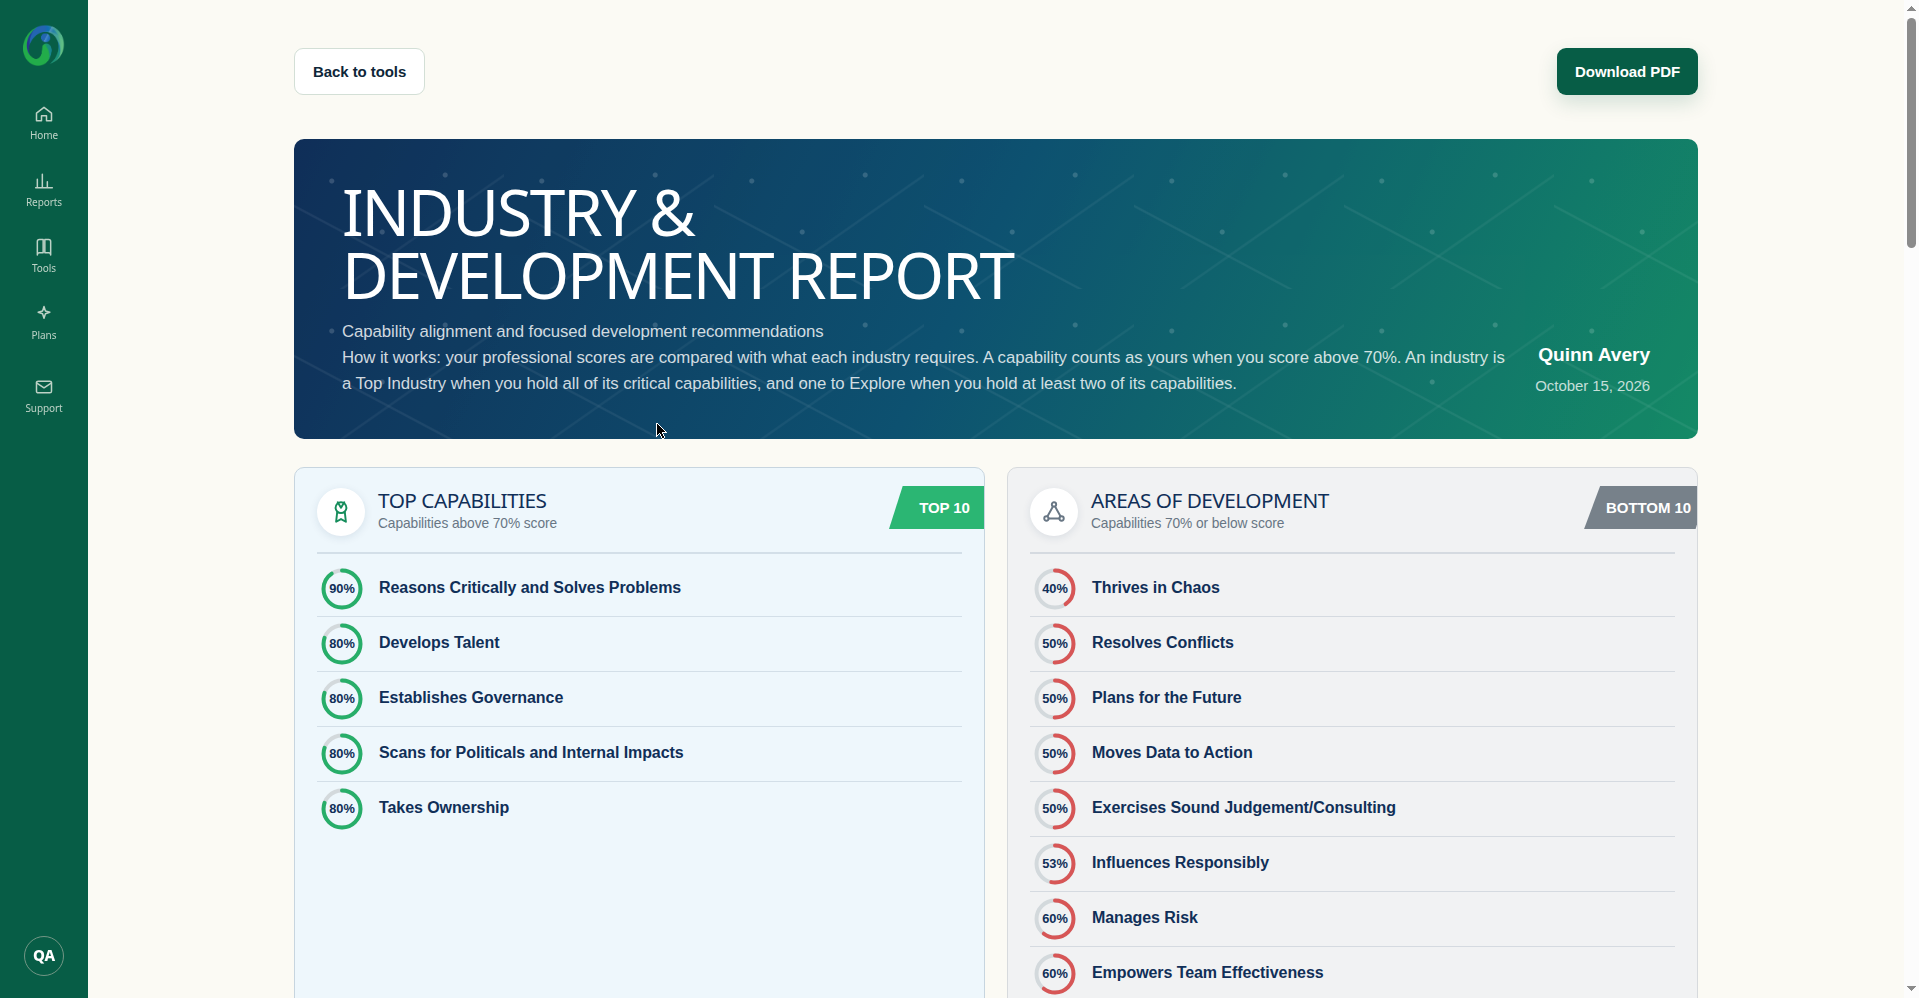This screenshot has width=1919, height=998.
Task: Click the 80% ring beside Develops Talent
Action: (342, 644)
